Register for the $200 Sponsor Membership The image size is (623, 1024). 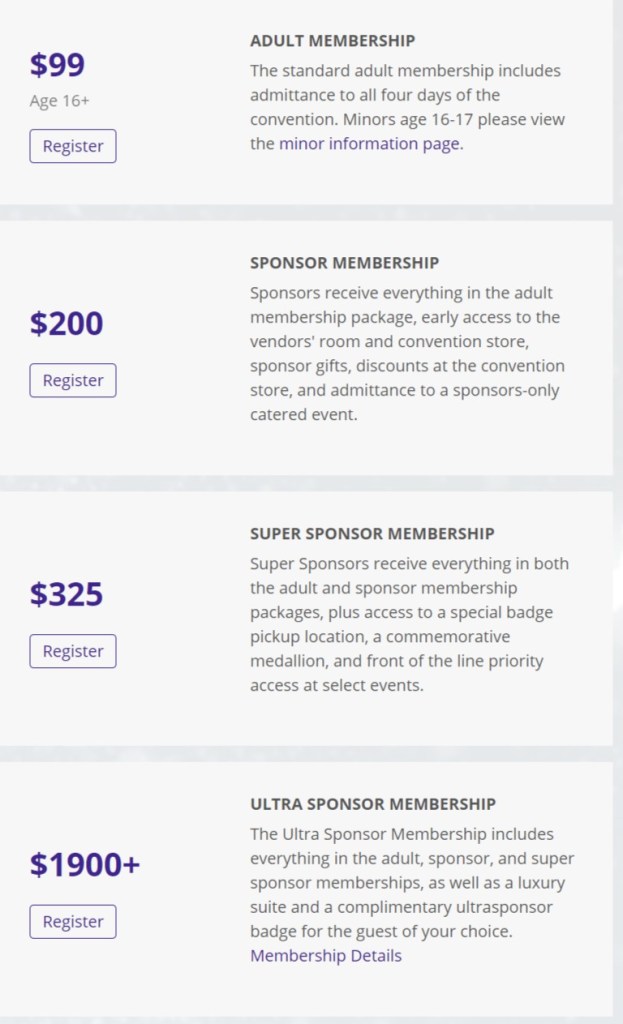coord(73,381)
